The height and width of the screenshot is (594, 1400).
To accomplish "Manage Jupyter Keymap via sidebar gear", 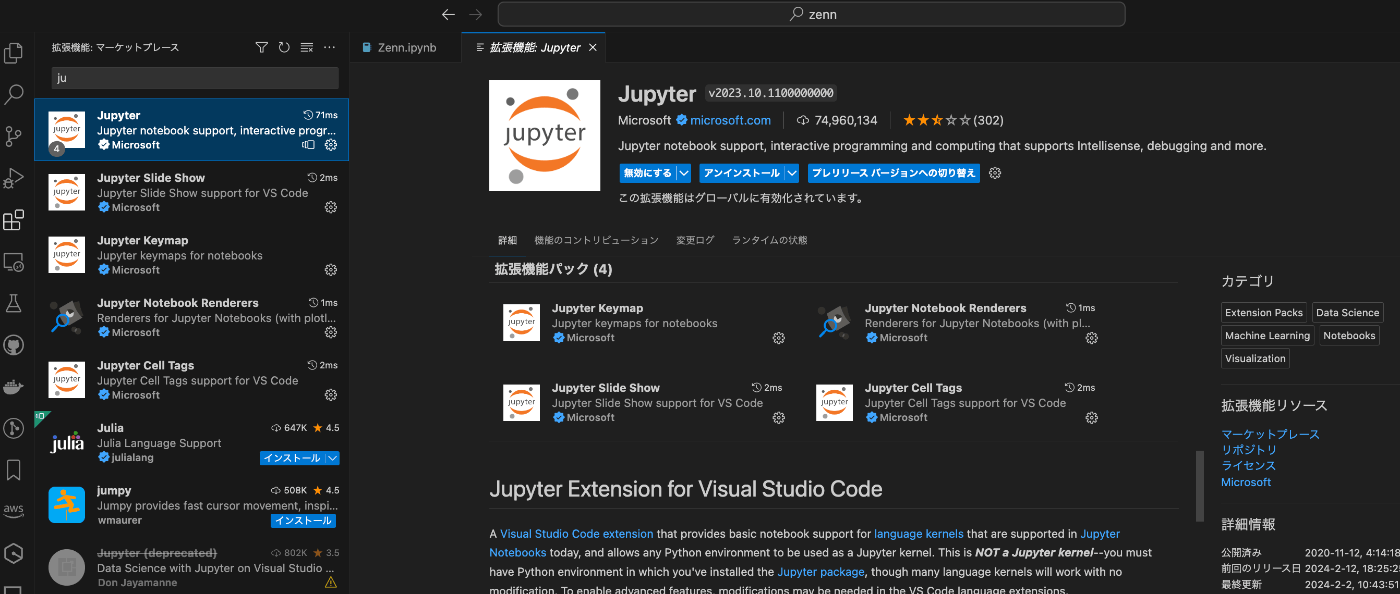I will coord(331,270).
